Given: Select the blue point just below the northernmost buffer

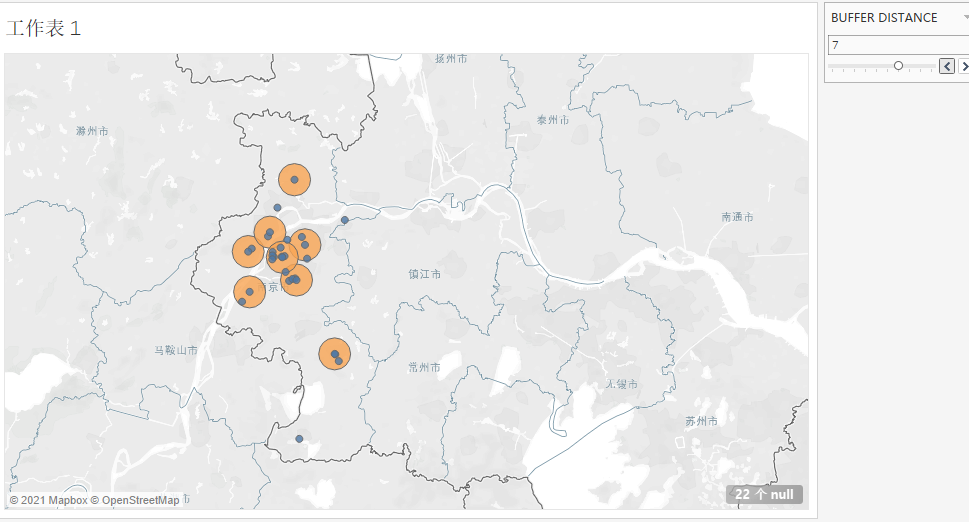Looking at the screenshot, I should [277, 208].
